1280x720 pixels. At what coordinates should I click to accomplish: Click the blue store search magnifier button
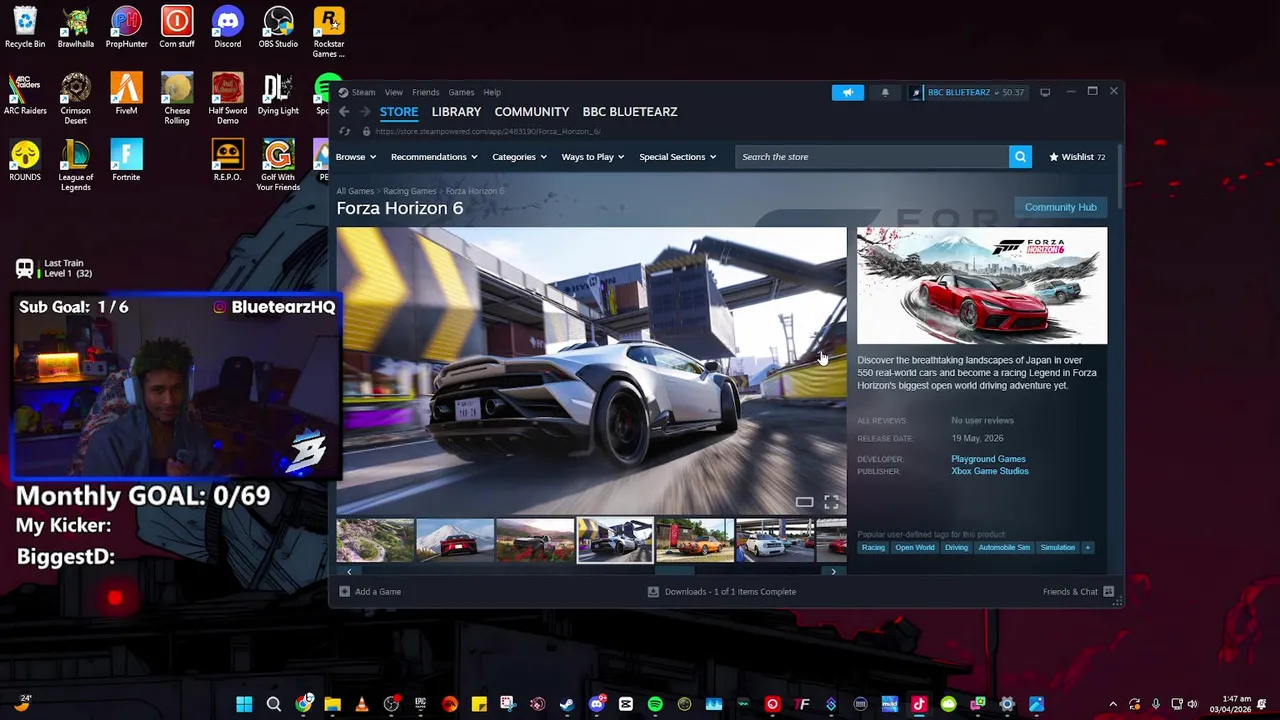click(x=1020, y=157)
